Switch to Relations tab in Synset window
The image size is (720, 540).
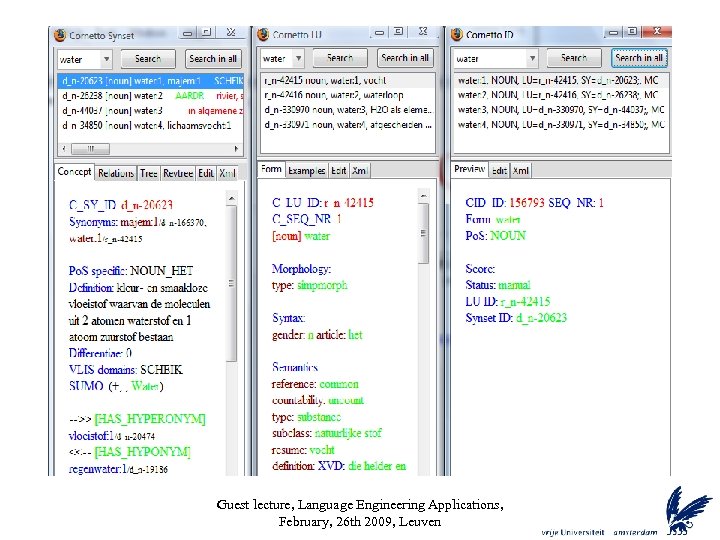116,173
